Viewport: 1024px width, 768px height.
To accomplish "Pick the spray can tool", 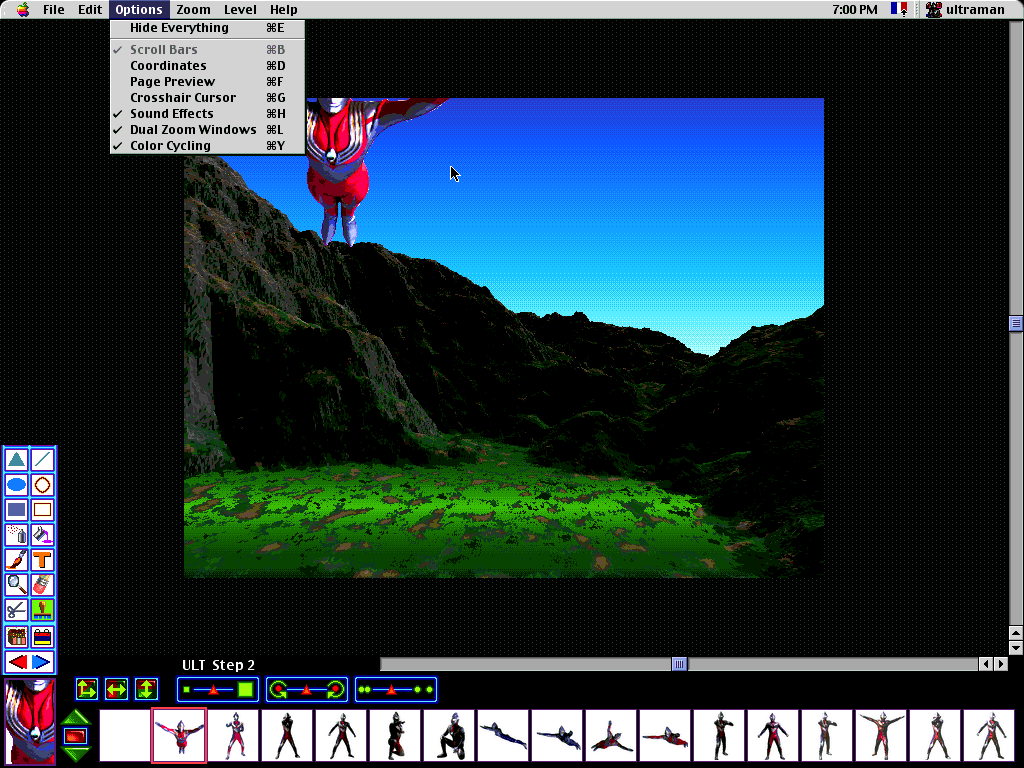I will pos(17,535).
